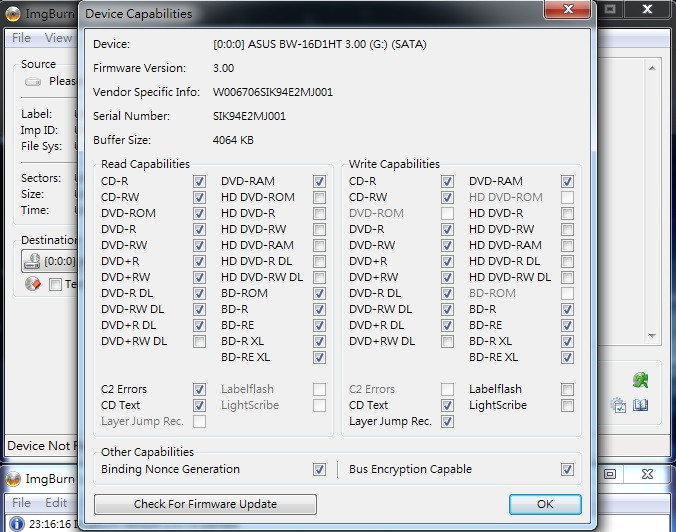Click the green running figure icon
Screen dimensions: 676x532
(x=640, y=380)
